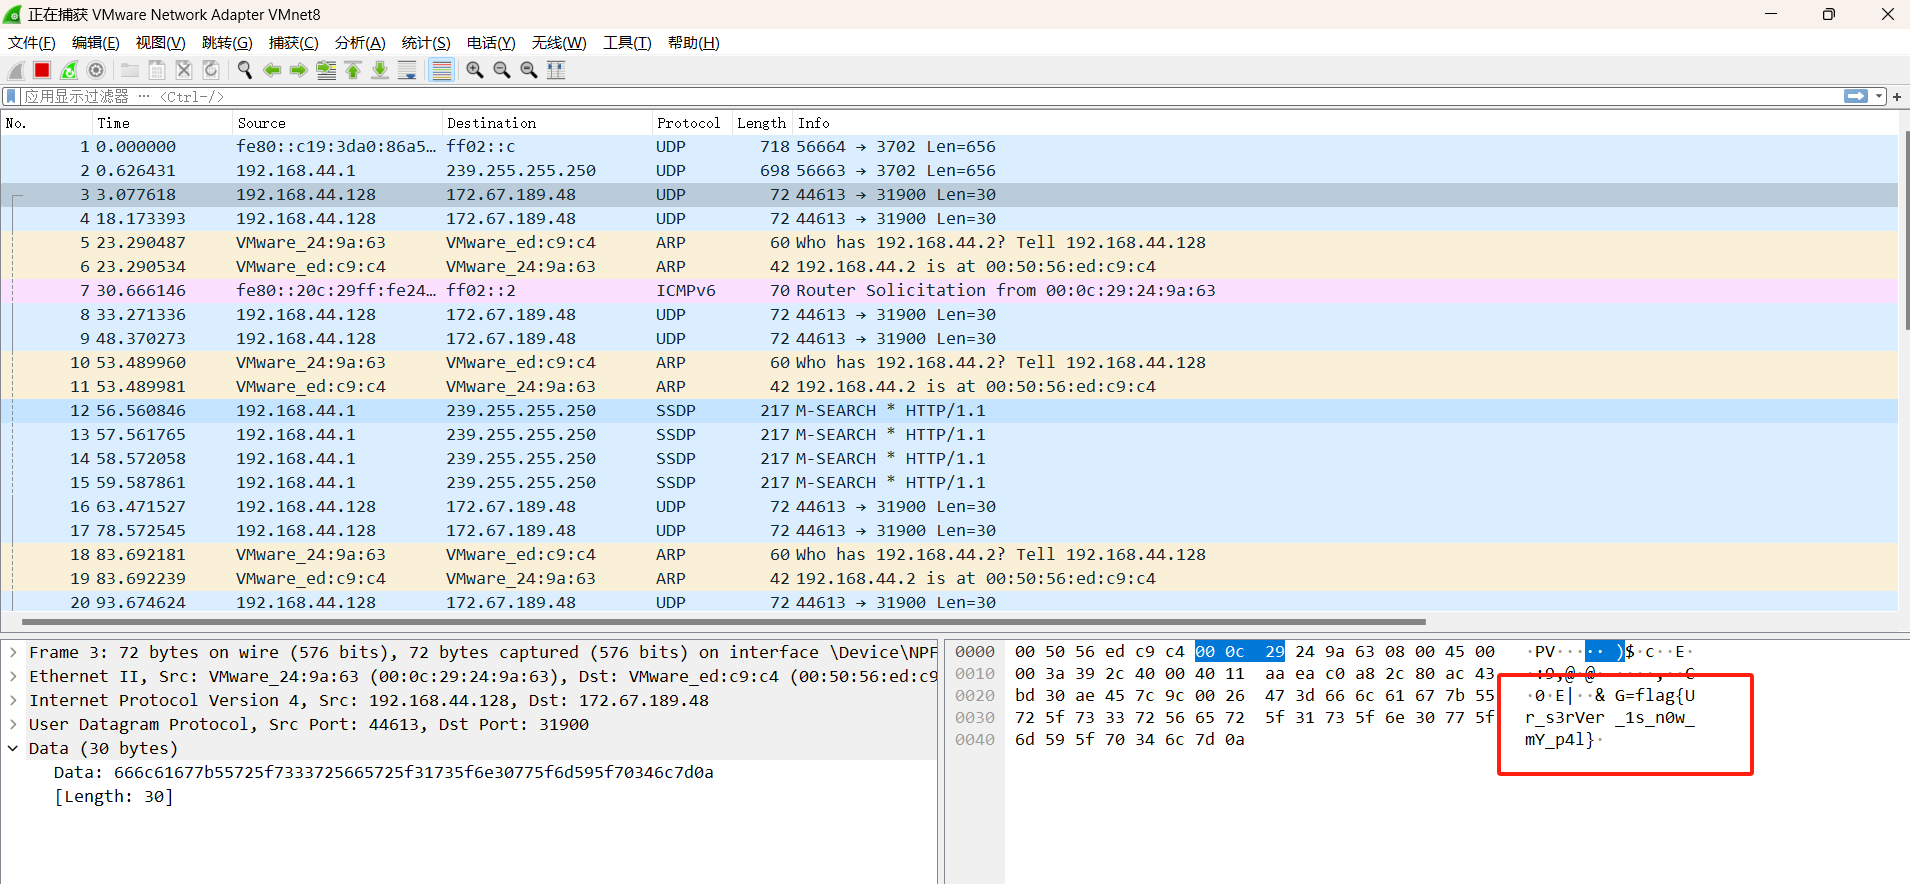Screen dimensions: 1910x884
Task: Expand Internet Protocol Version 4 node
Action: point(13,700)
